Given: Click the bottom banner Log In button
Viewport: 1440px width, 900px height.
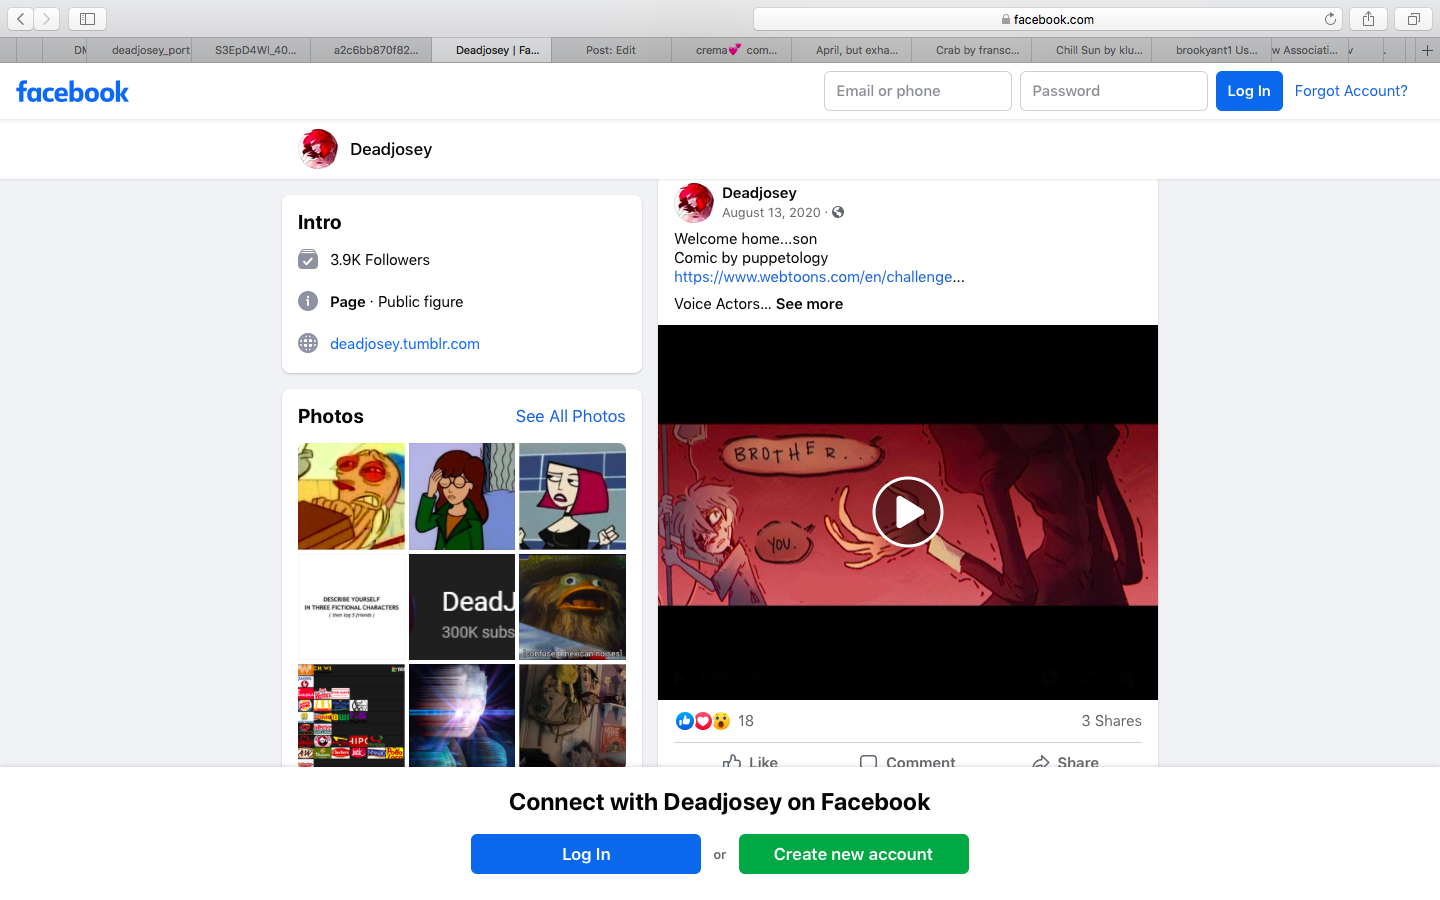Looking at the screenshot, I should tap(586, 854).
